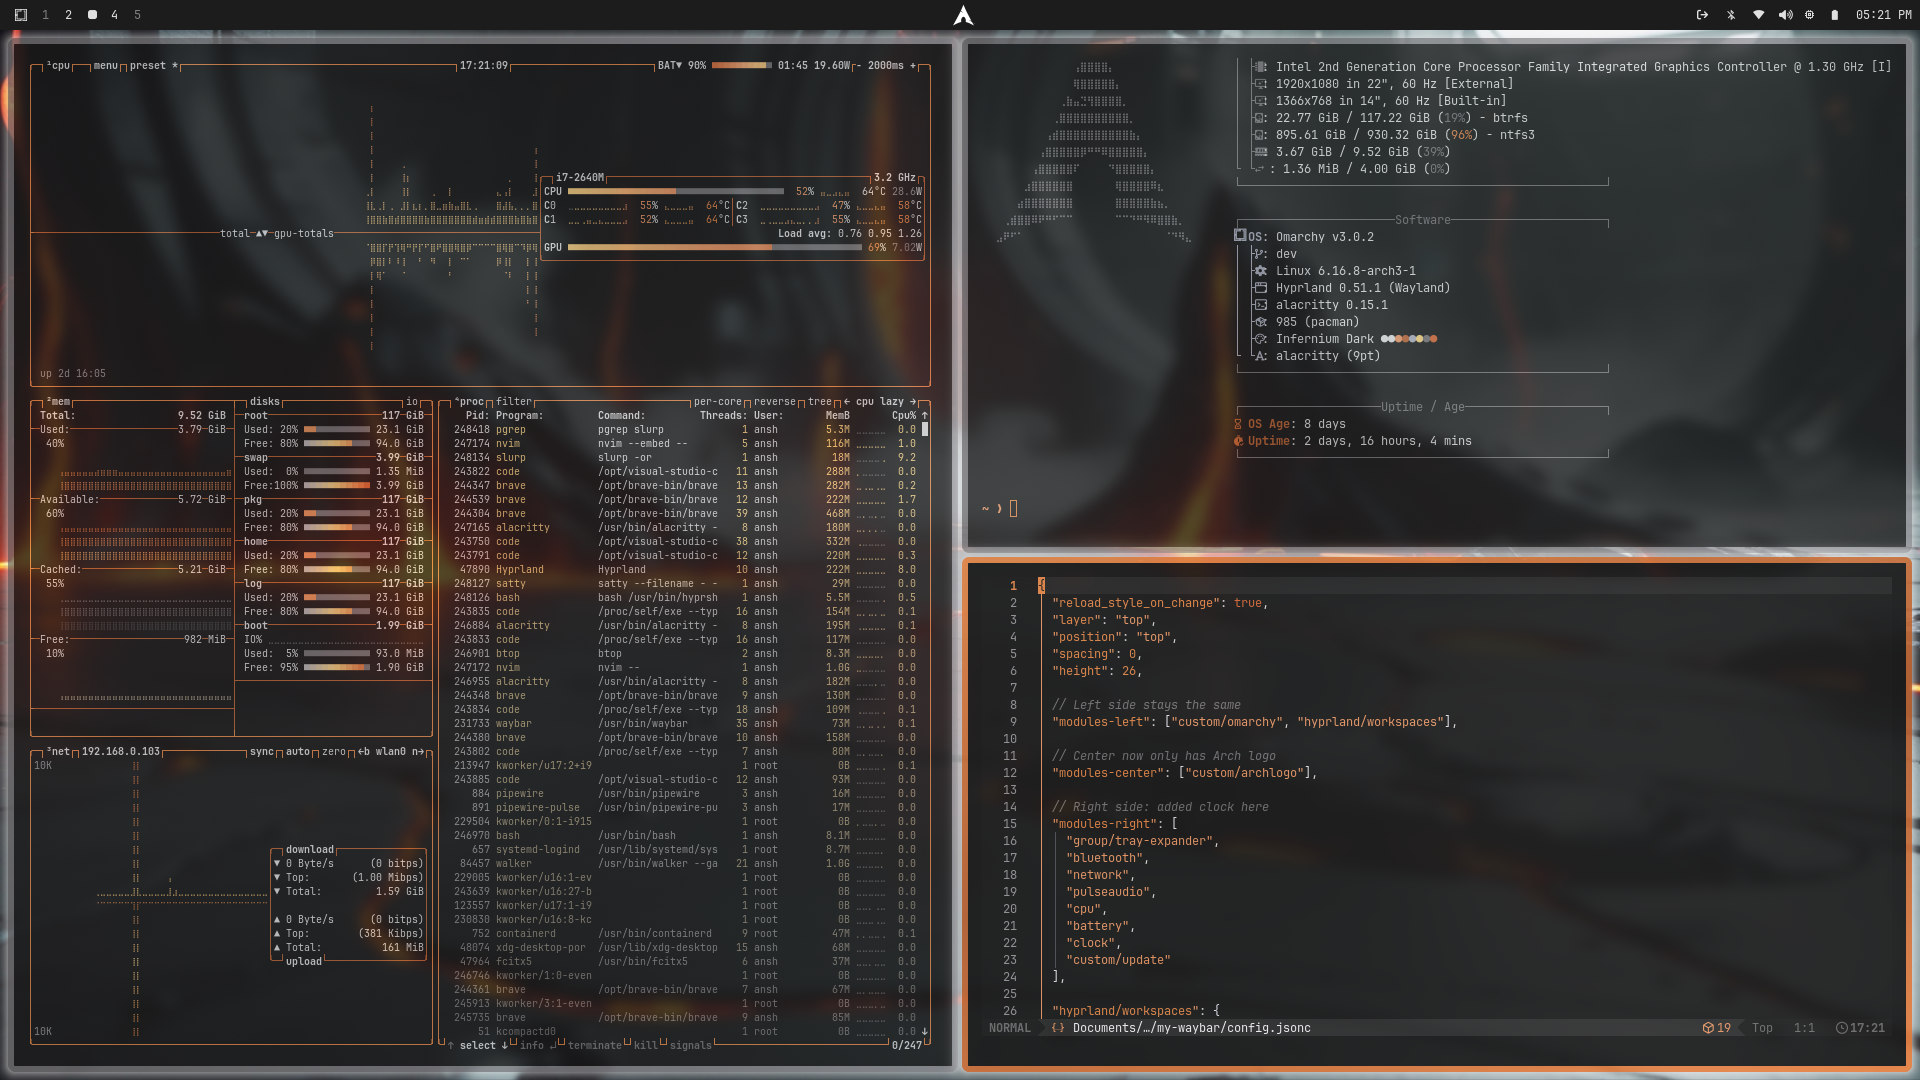Switch to workspace 4 in top bar

(x=114, y=15)
